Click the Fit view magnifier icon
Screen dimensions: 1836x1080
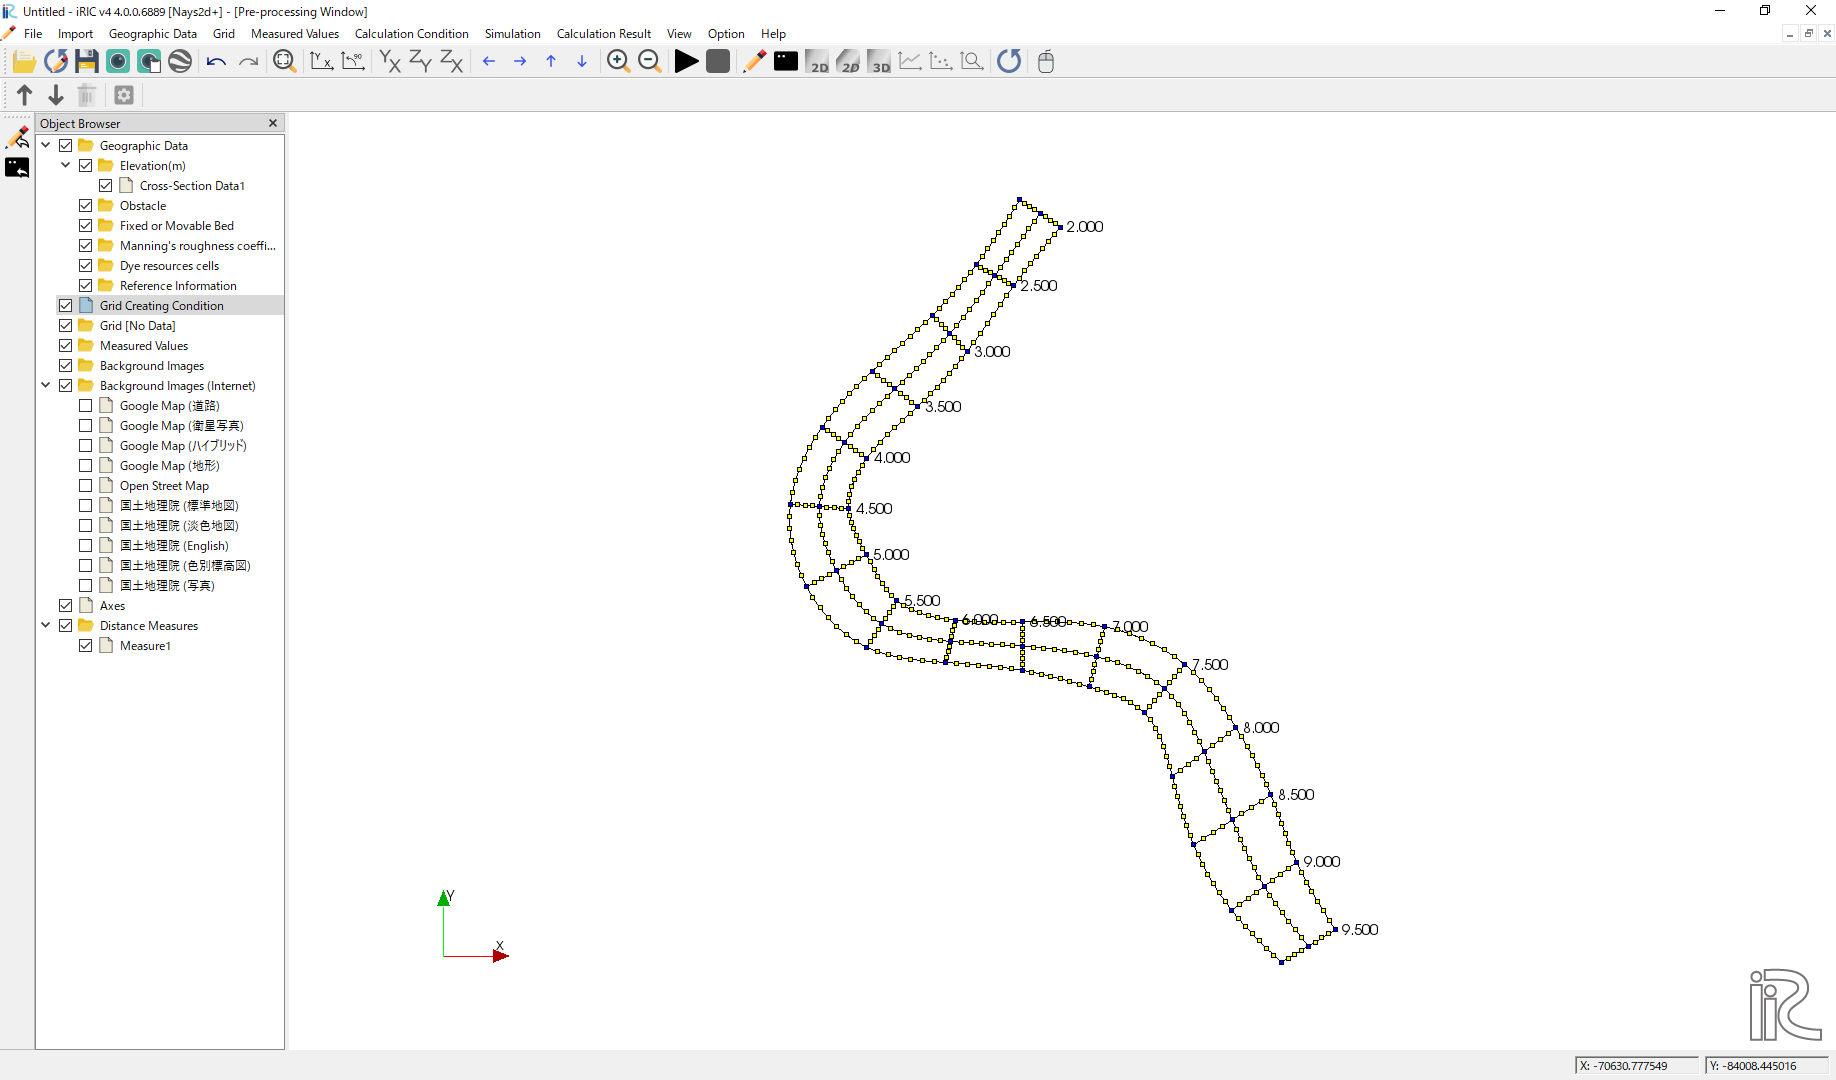point(285,62)
